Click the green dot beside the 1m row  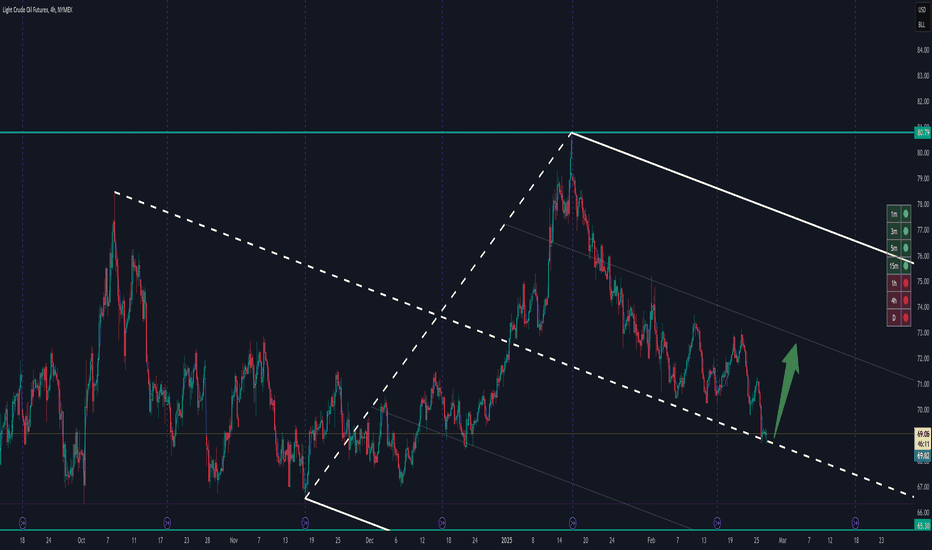906,213
